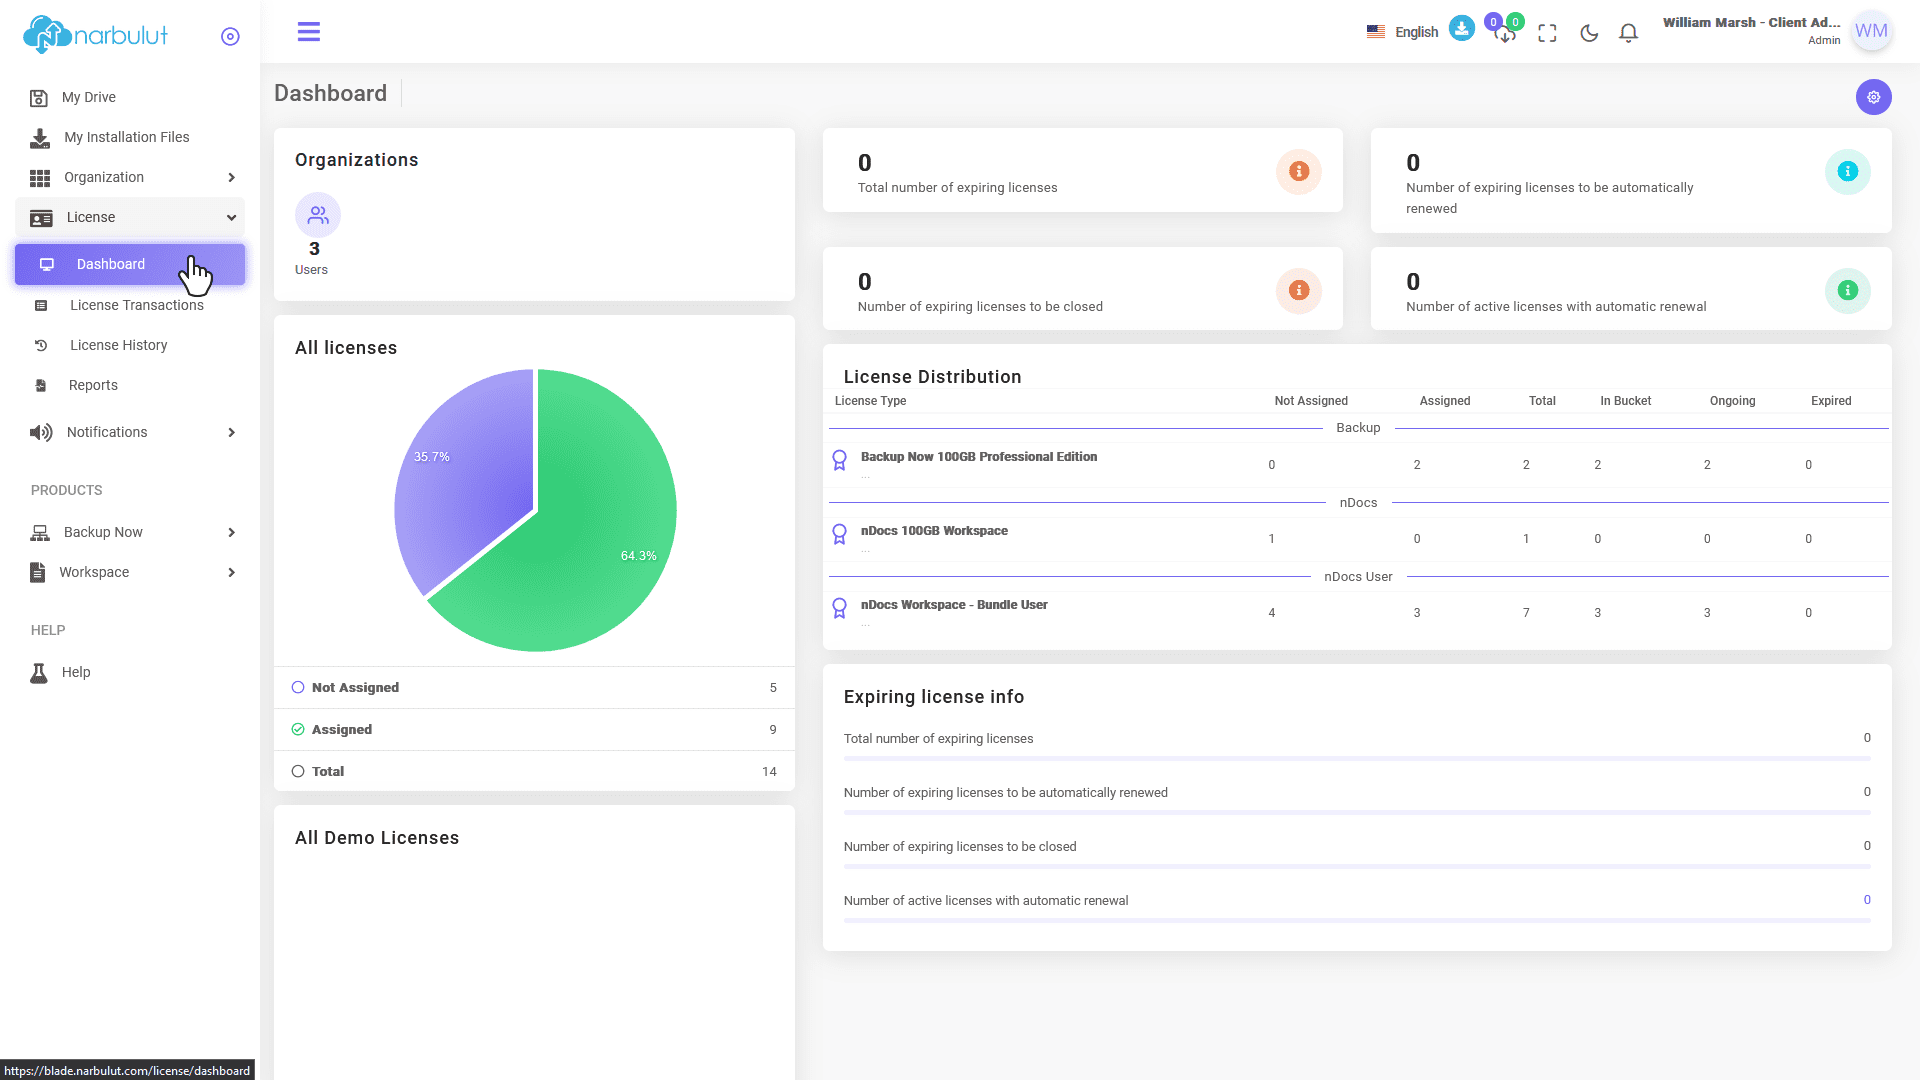This screenshot has height=1080, width=1920.
Task: Click info icon for automatically renewed expiring licenses
Action: point(1848,171)
